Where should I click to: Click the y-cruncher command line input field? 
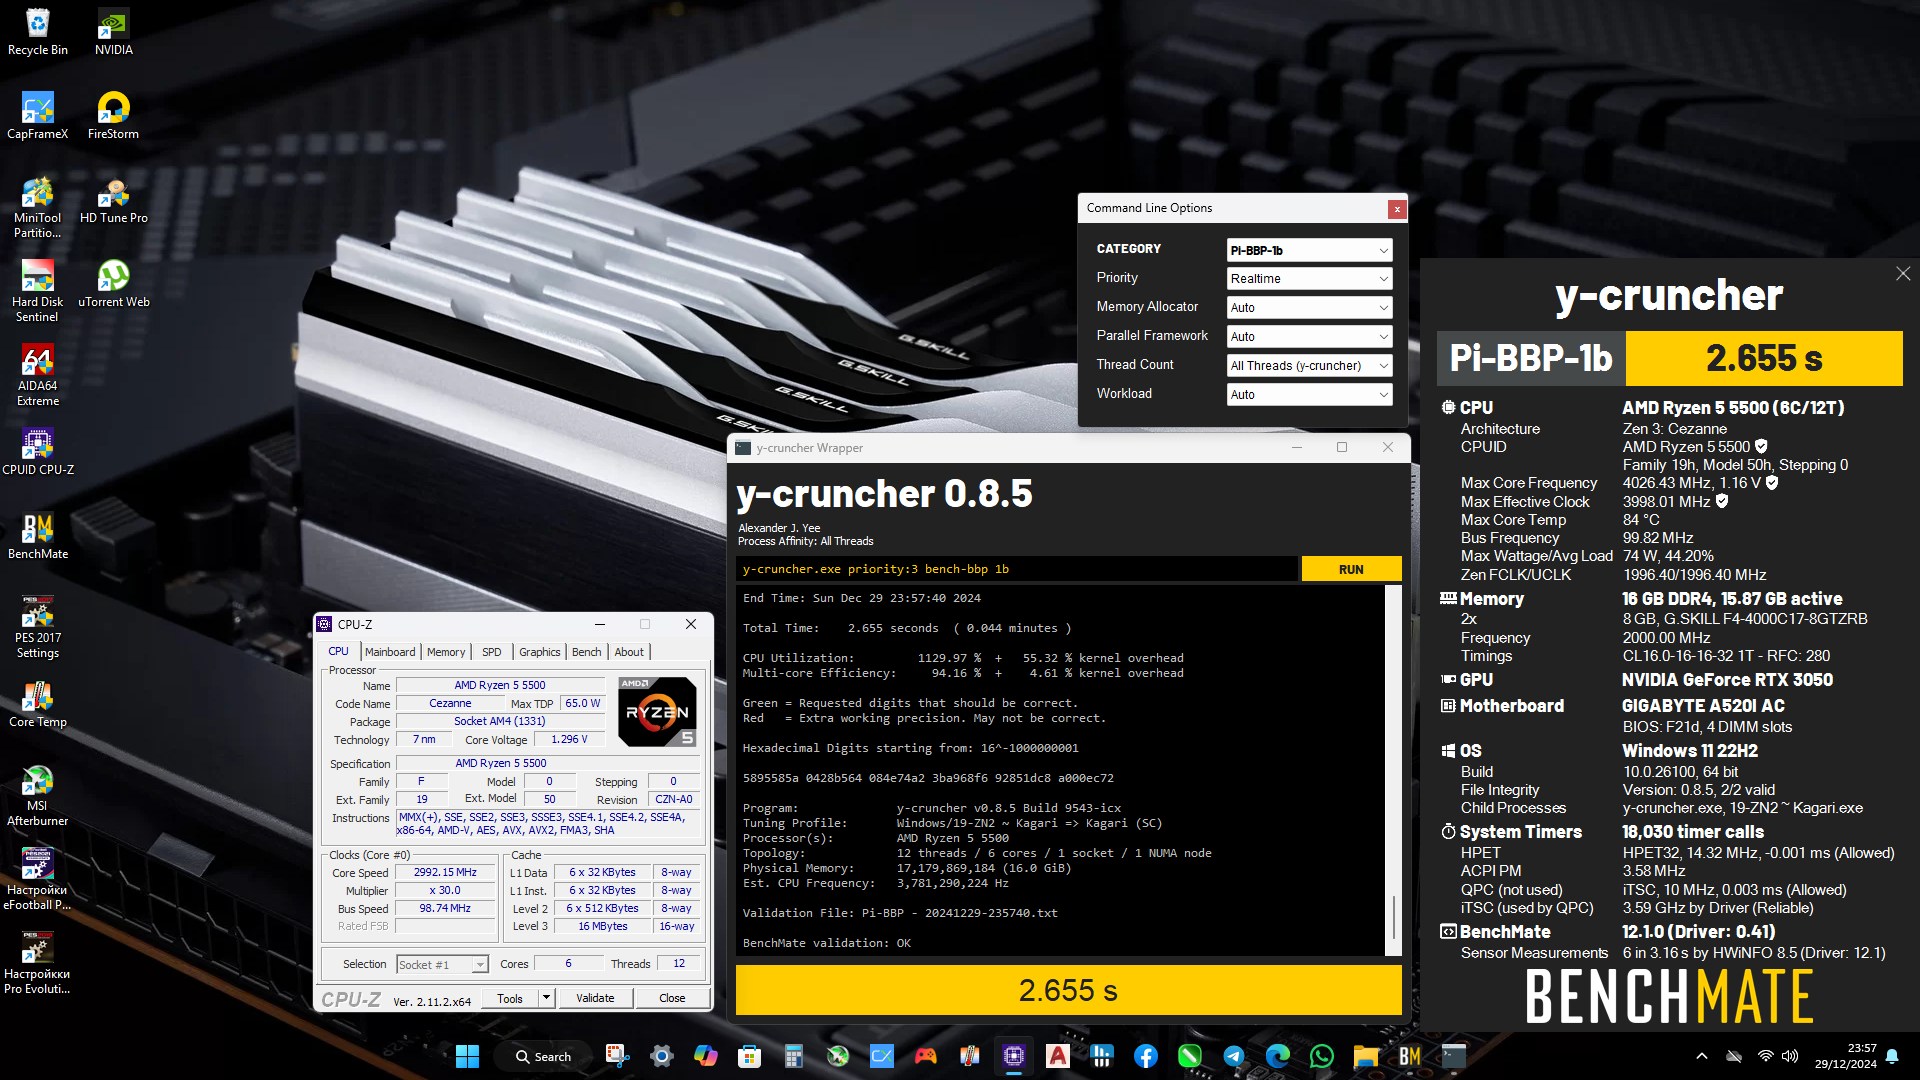[x=1017, y=569]
